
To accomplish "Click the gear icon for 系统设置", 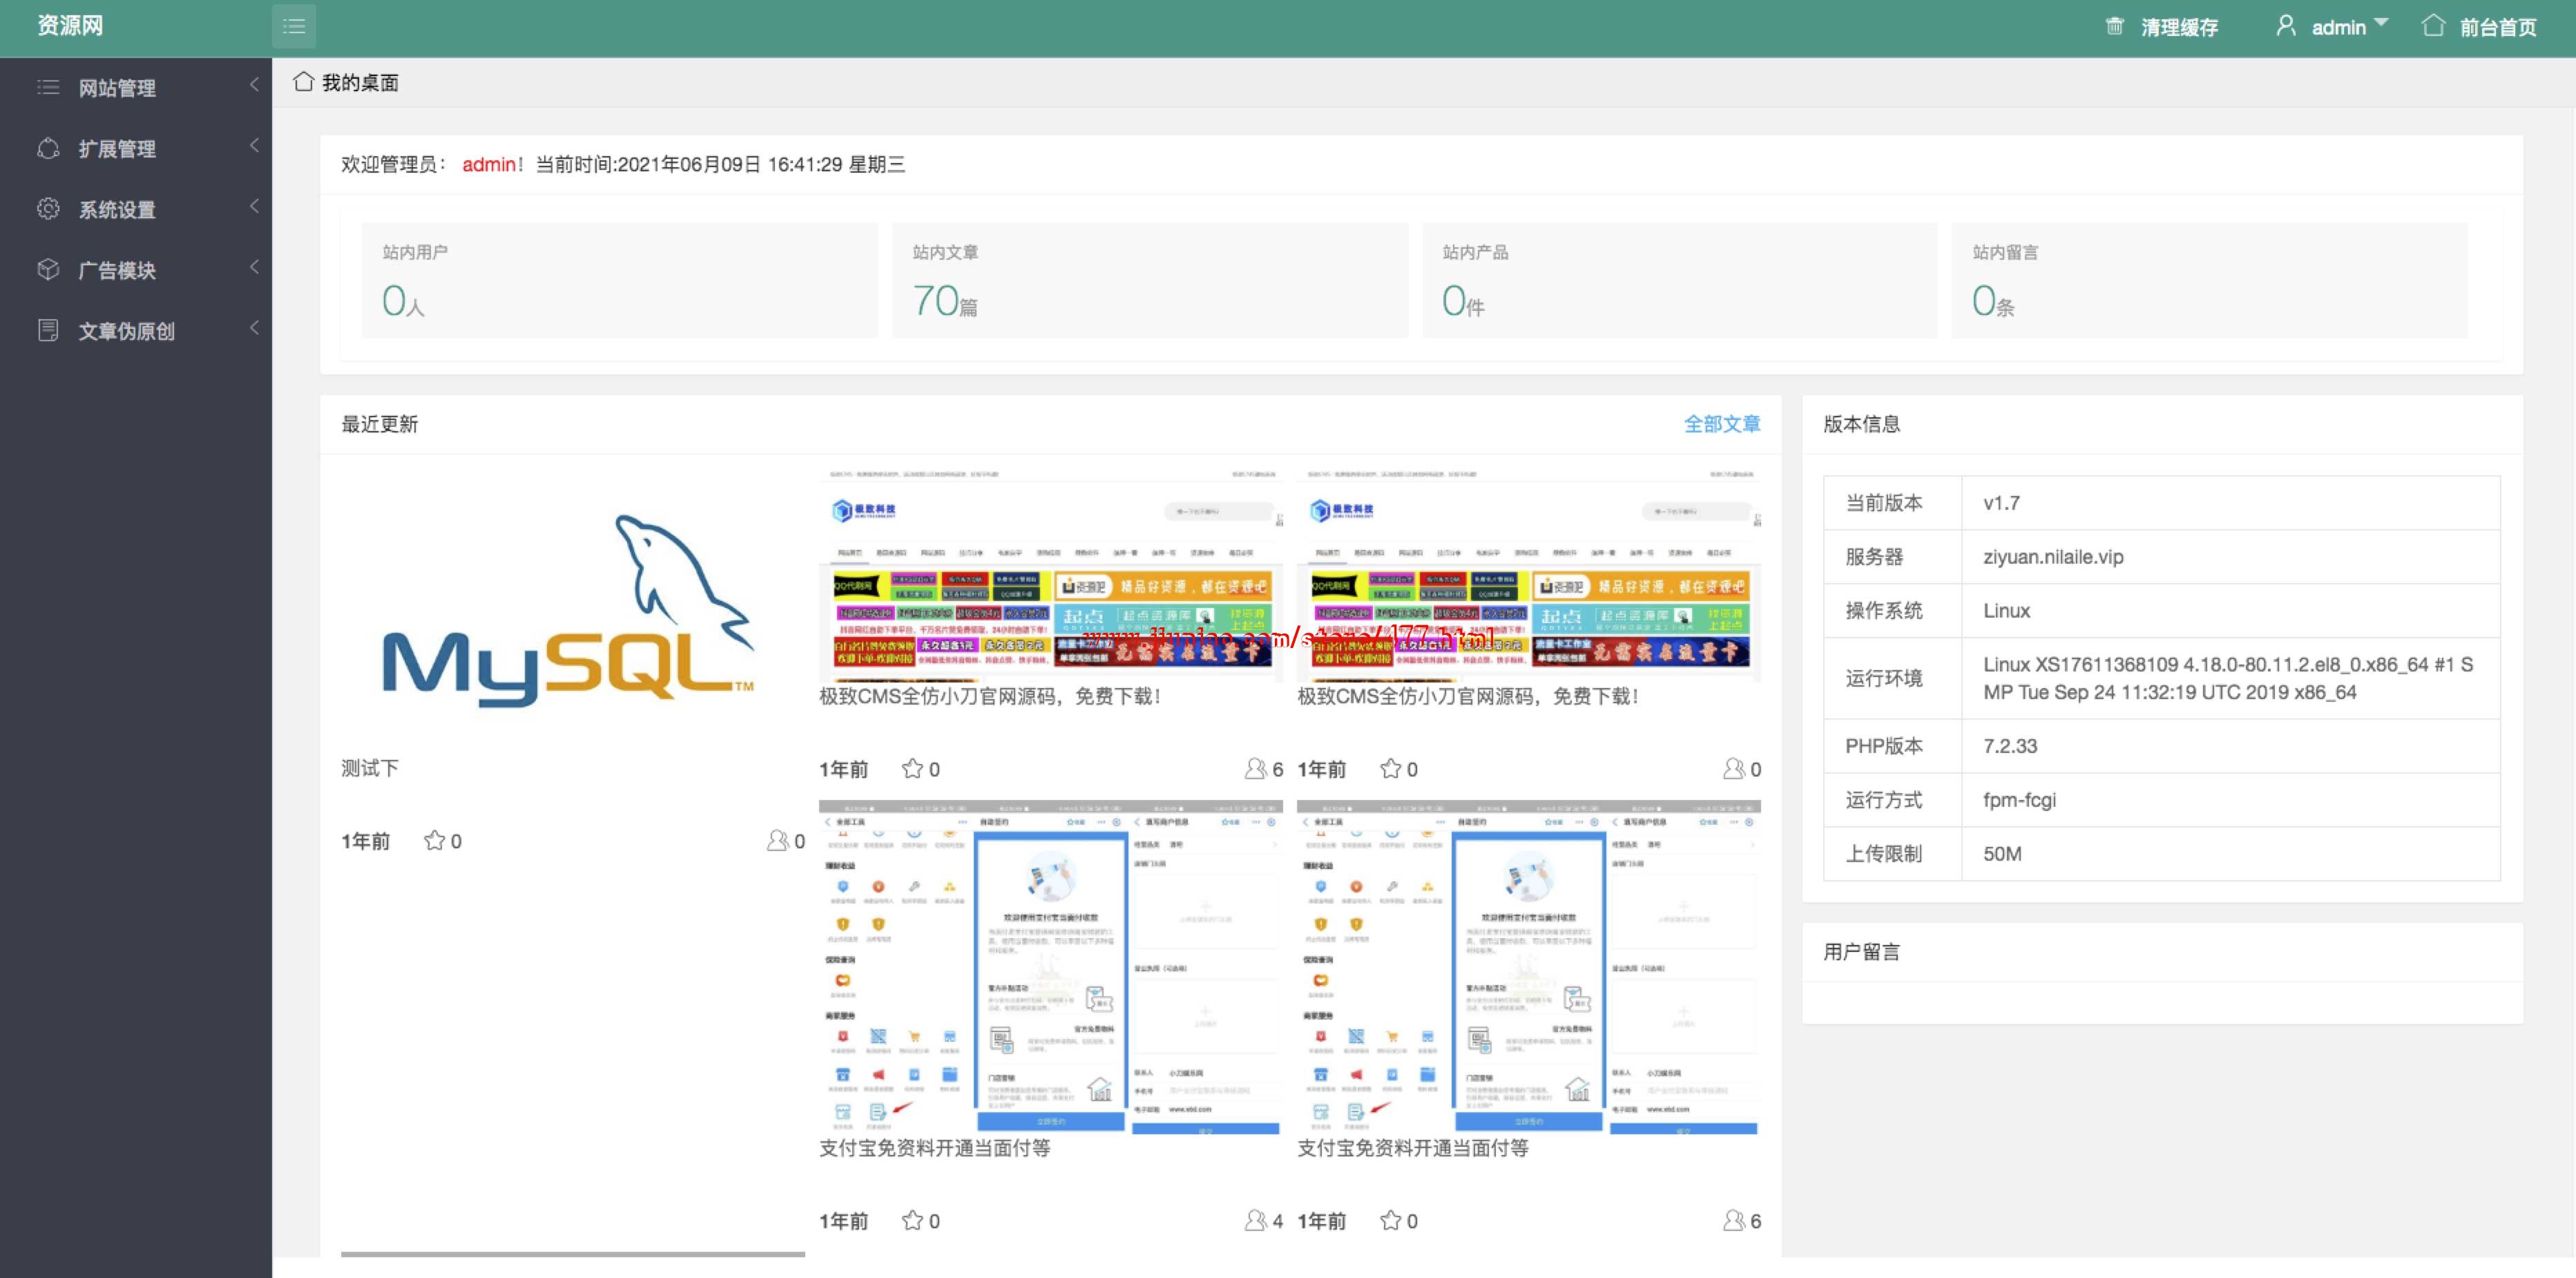I will point(48,209).
